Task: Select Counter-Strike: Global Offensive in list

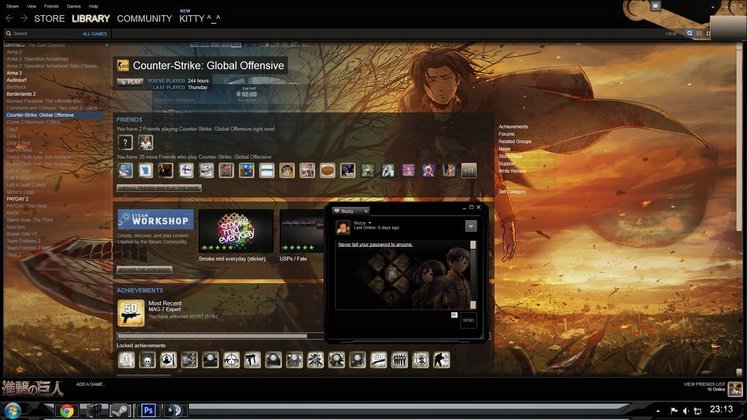Action: (54, 115)
